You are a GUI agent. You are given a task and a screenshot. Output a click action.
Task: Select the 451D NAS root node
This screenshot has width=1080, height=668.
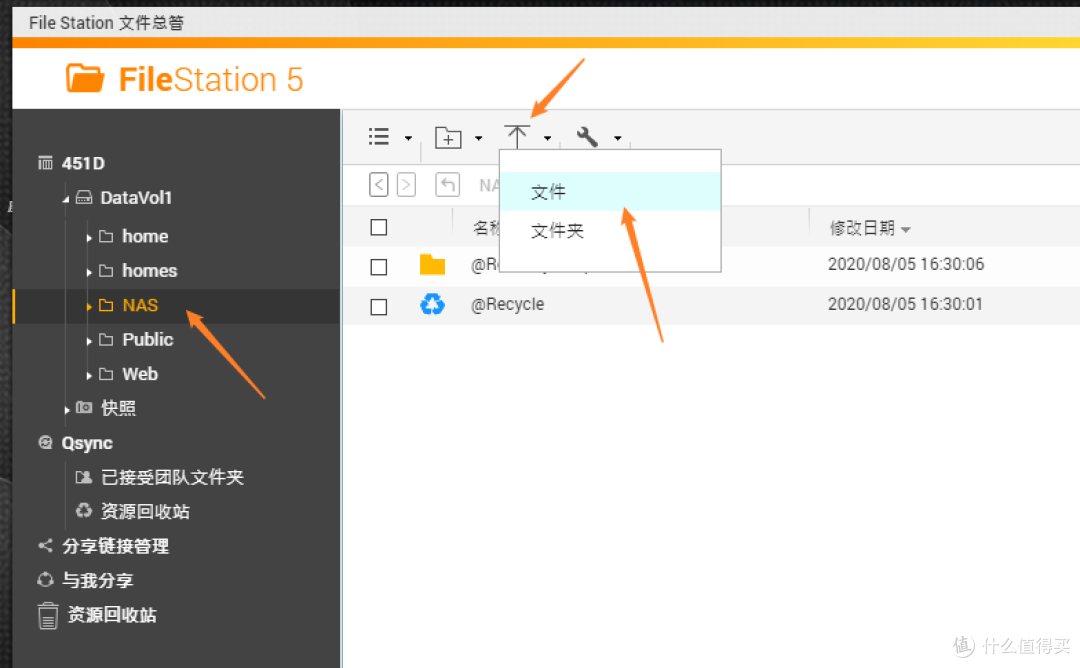pos(83,163)
